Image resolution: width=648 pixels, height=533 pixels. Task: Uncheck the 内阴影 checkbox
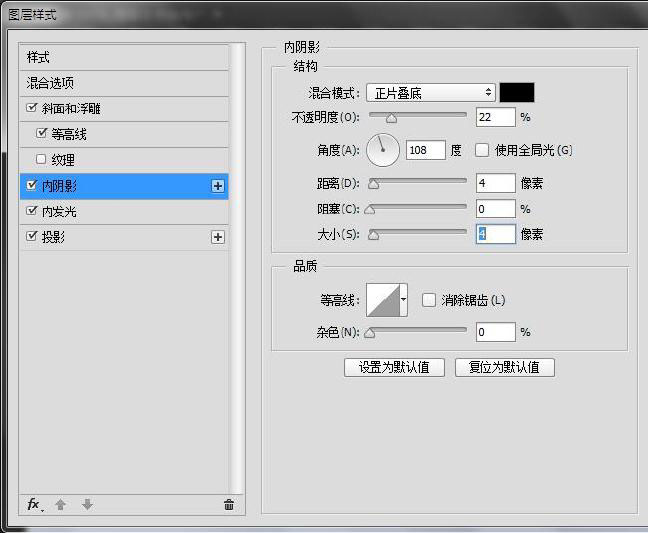click(x=31, y=185)
